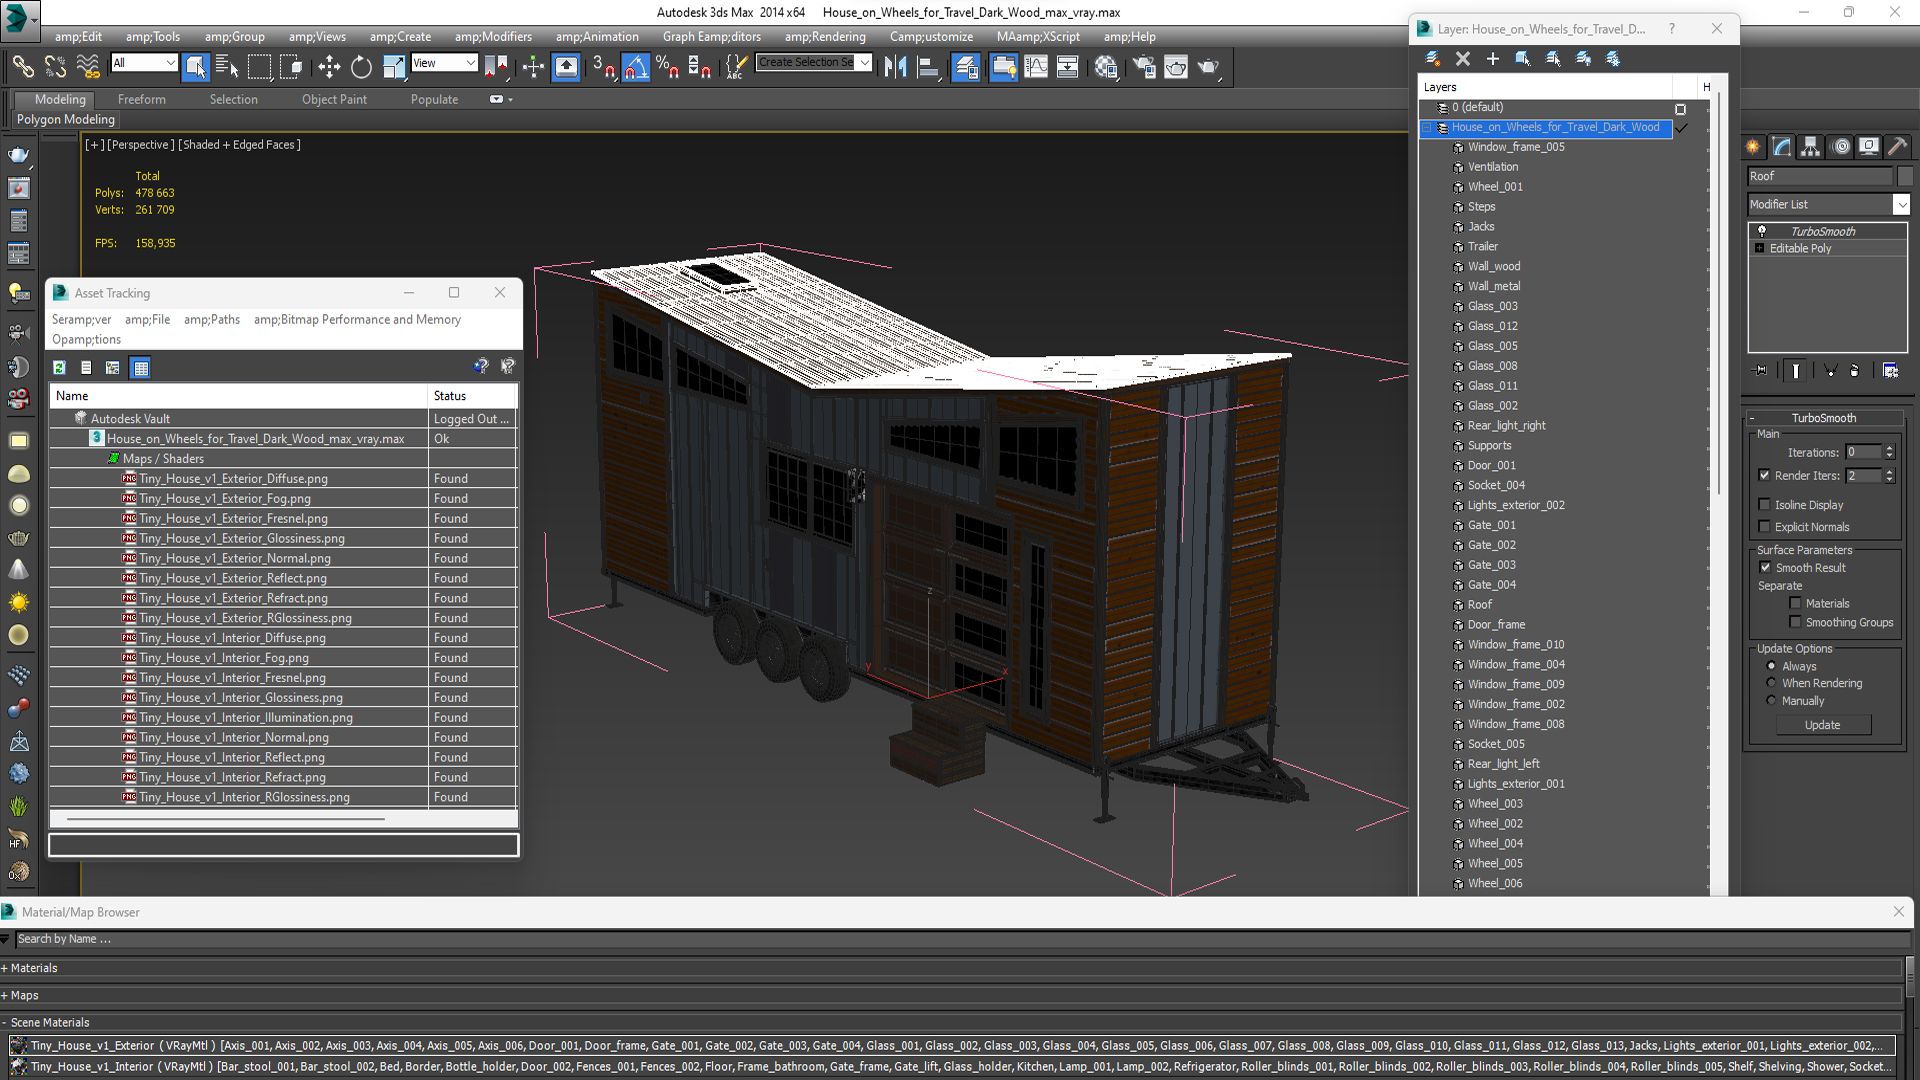Screen dimensions: 1920x1080
Task: Refresh the Asset Tracking list
Action: (60, 368)
